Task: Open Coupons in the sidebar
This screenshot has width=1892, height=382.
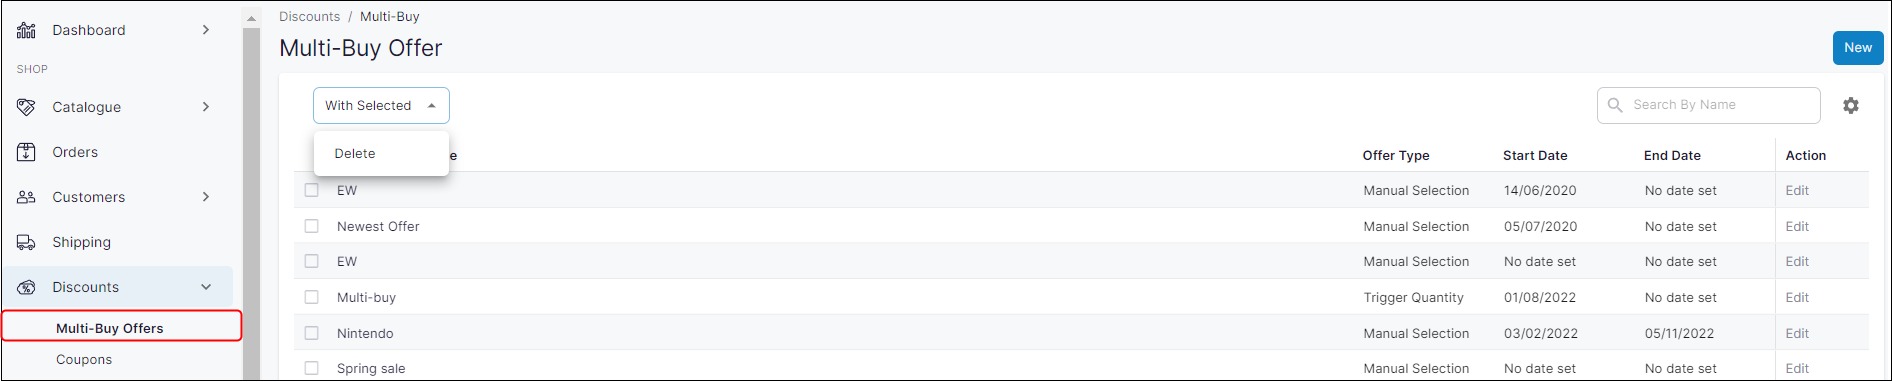Action: pyautogui.click(x=84, y=359)
